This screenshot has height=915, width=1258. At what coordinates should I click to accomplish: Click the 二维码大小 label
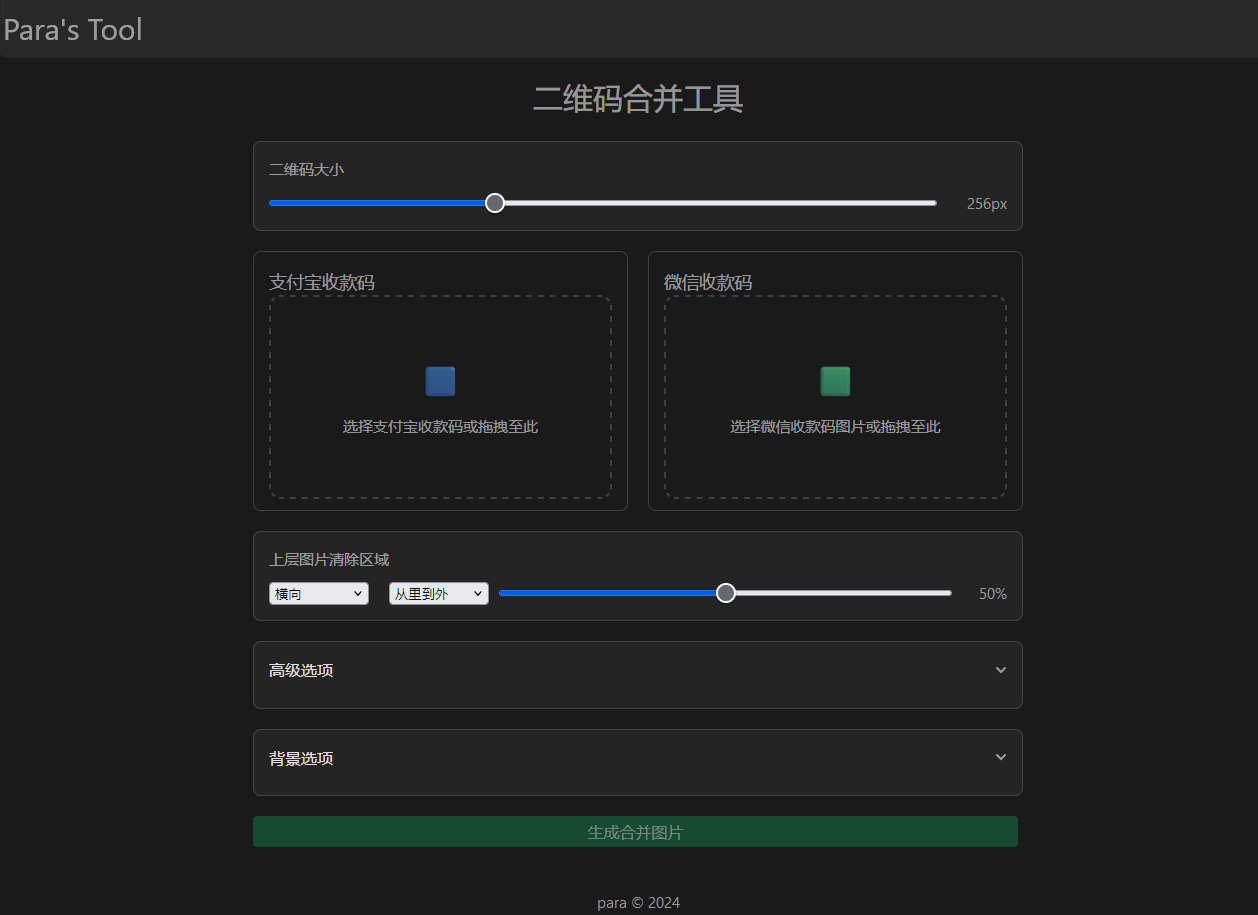(307, 170)
